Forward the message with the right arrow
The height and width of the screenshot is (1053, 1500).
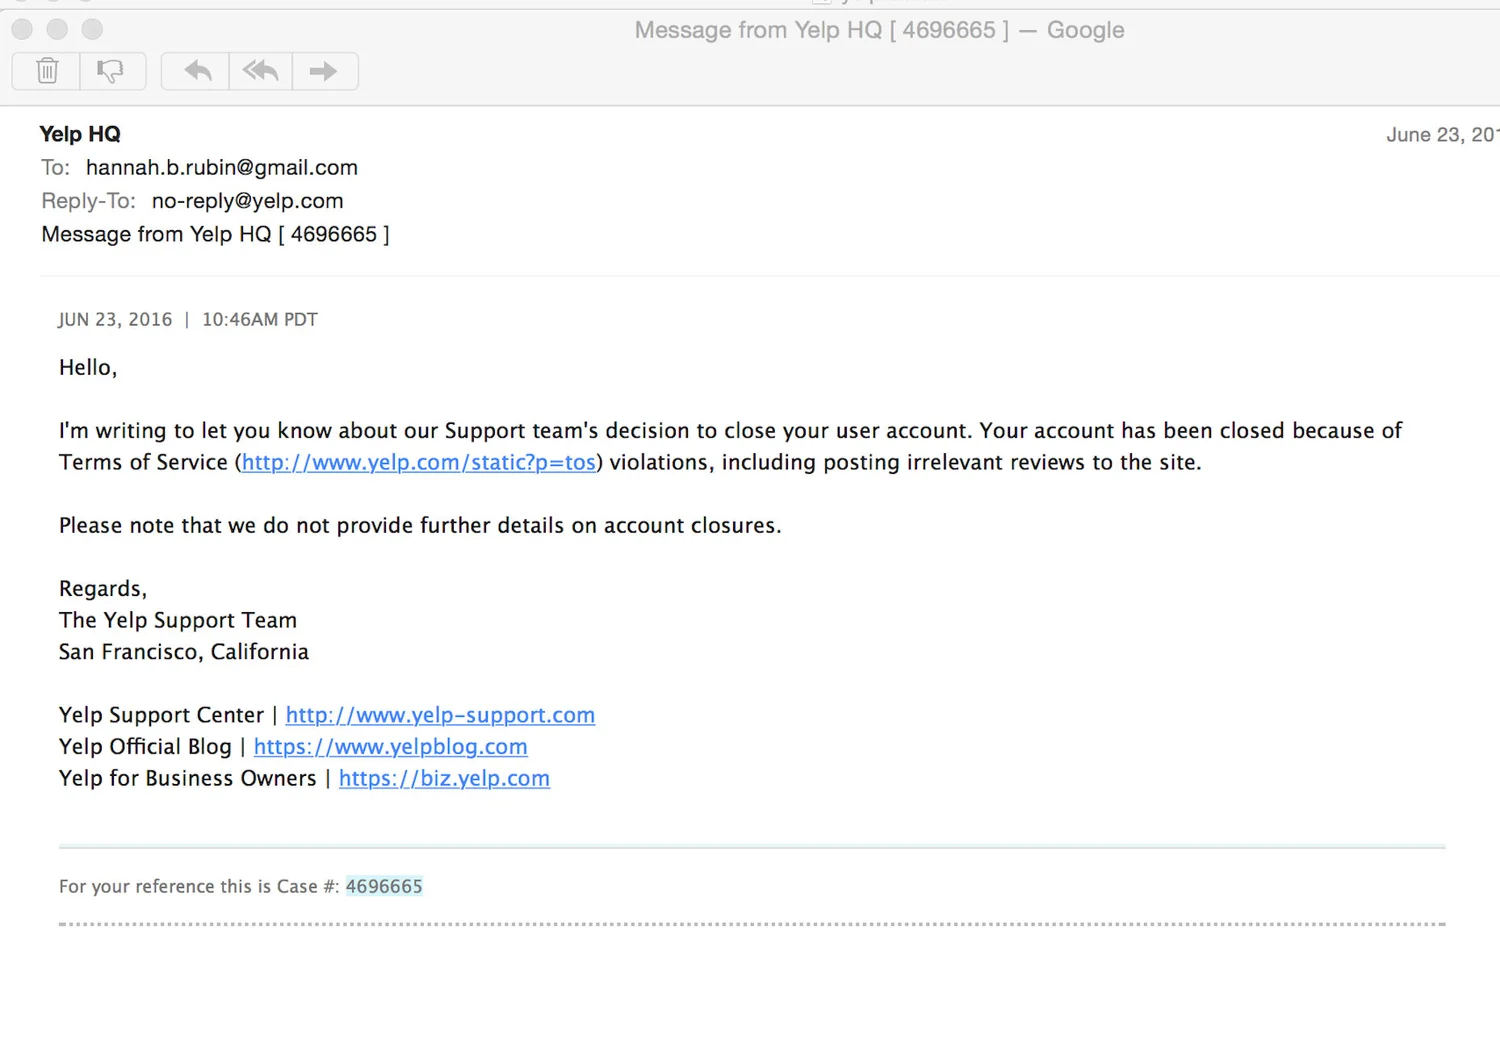(x=324, y=71)
